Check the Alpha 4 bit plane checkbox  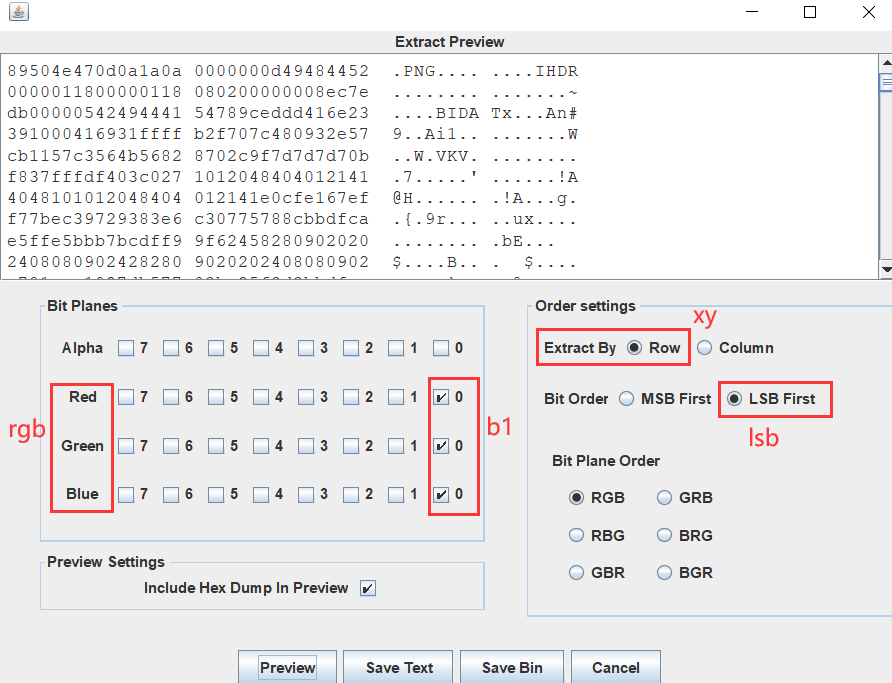tap(261, 348)
